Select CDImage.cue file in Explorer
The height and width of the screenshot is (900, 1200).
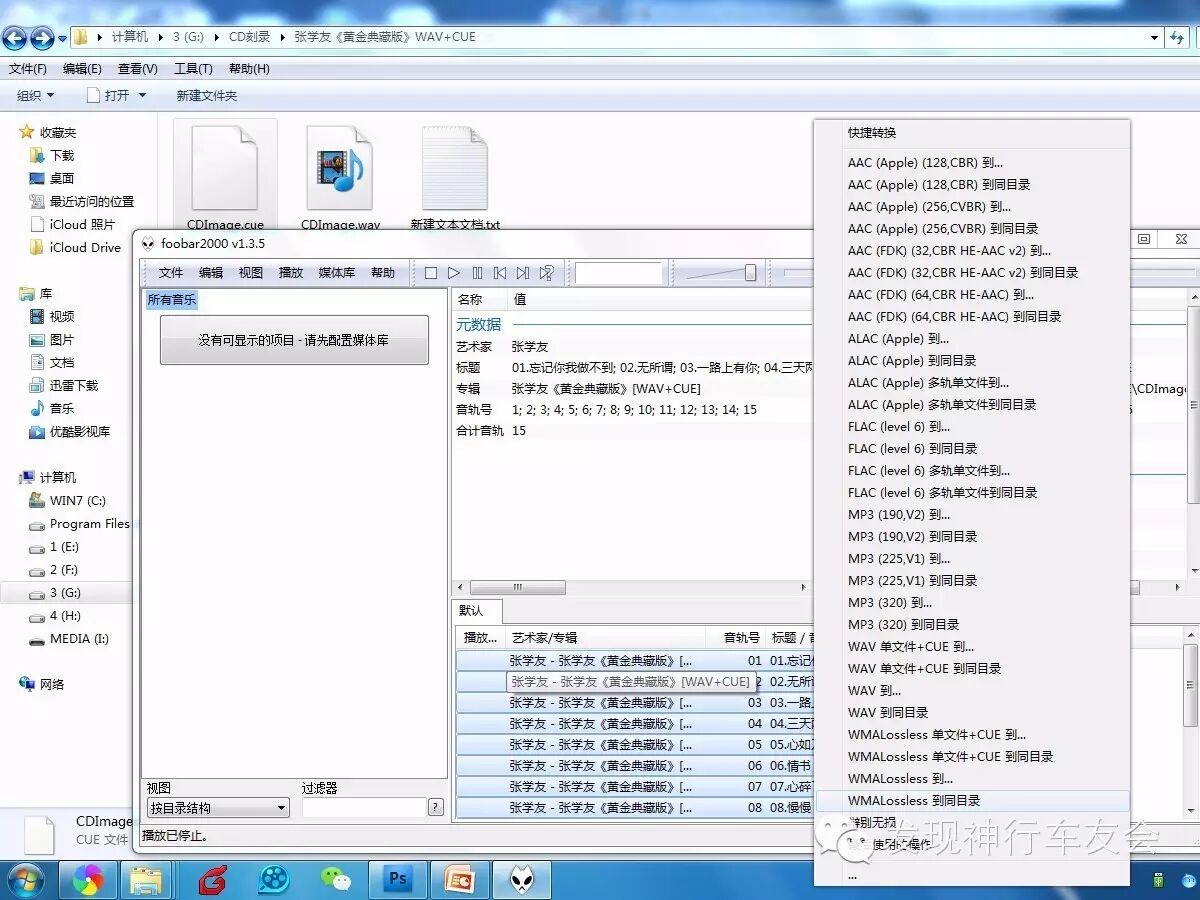[225, 177]
